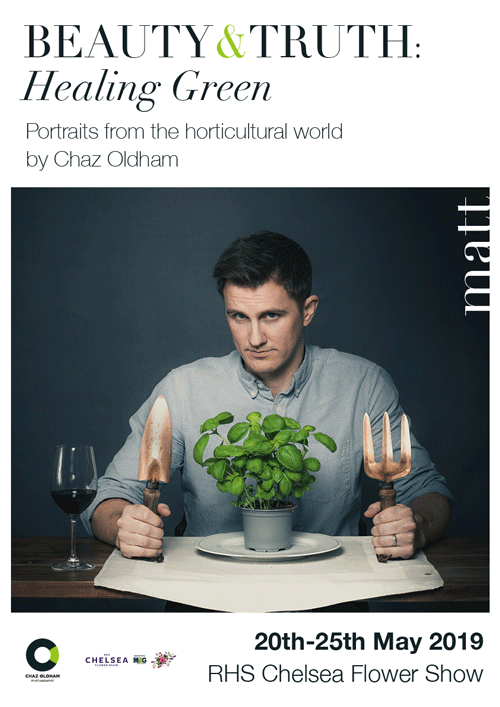This screenshot has width=500, height=707.
Task: Click the 'CHAZ OLDHAM' text under logo
Action: (x=42, y=675)
